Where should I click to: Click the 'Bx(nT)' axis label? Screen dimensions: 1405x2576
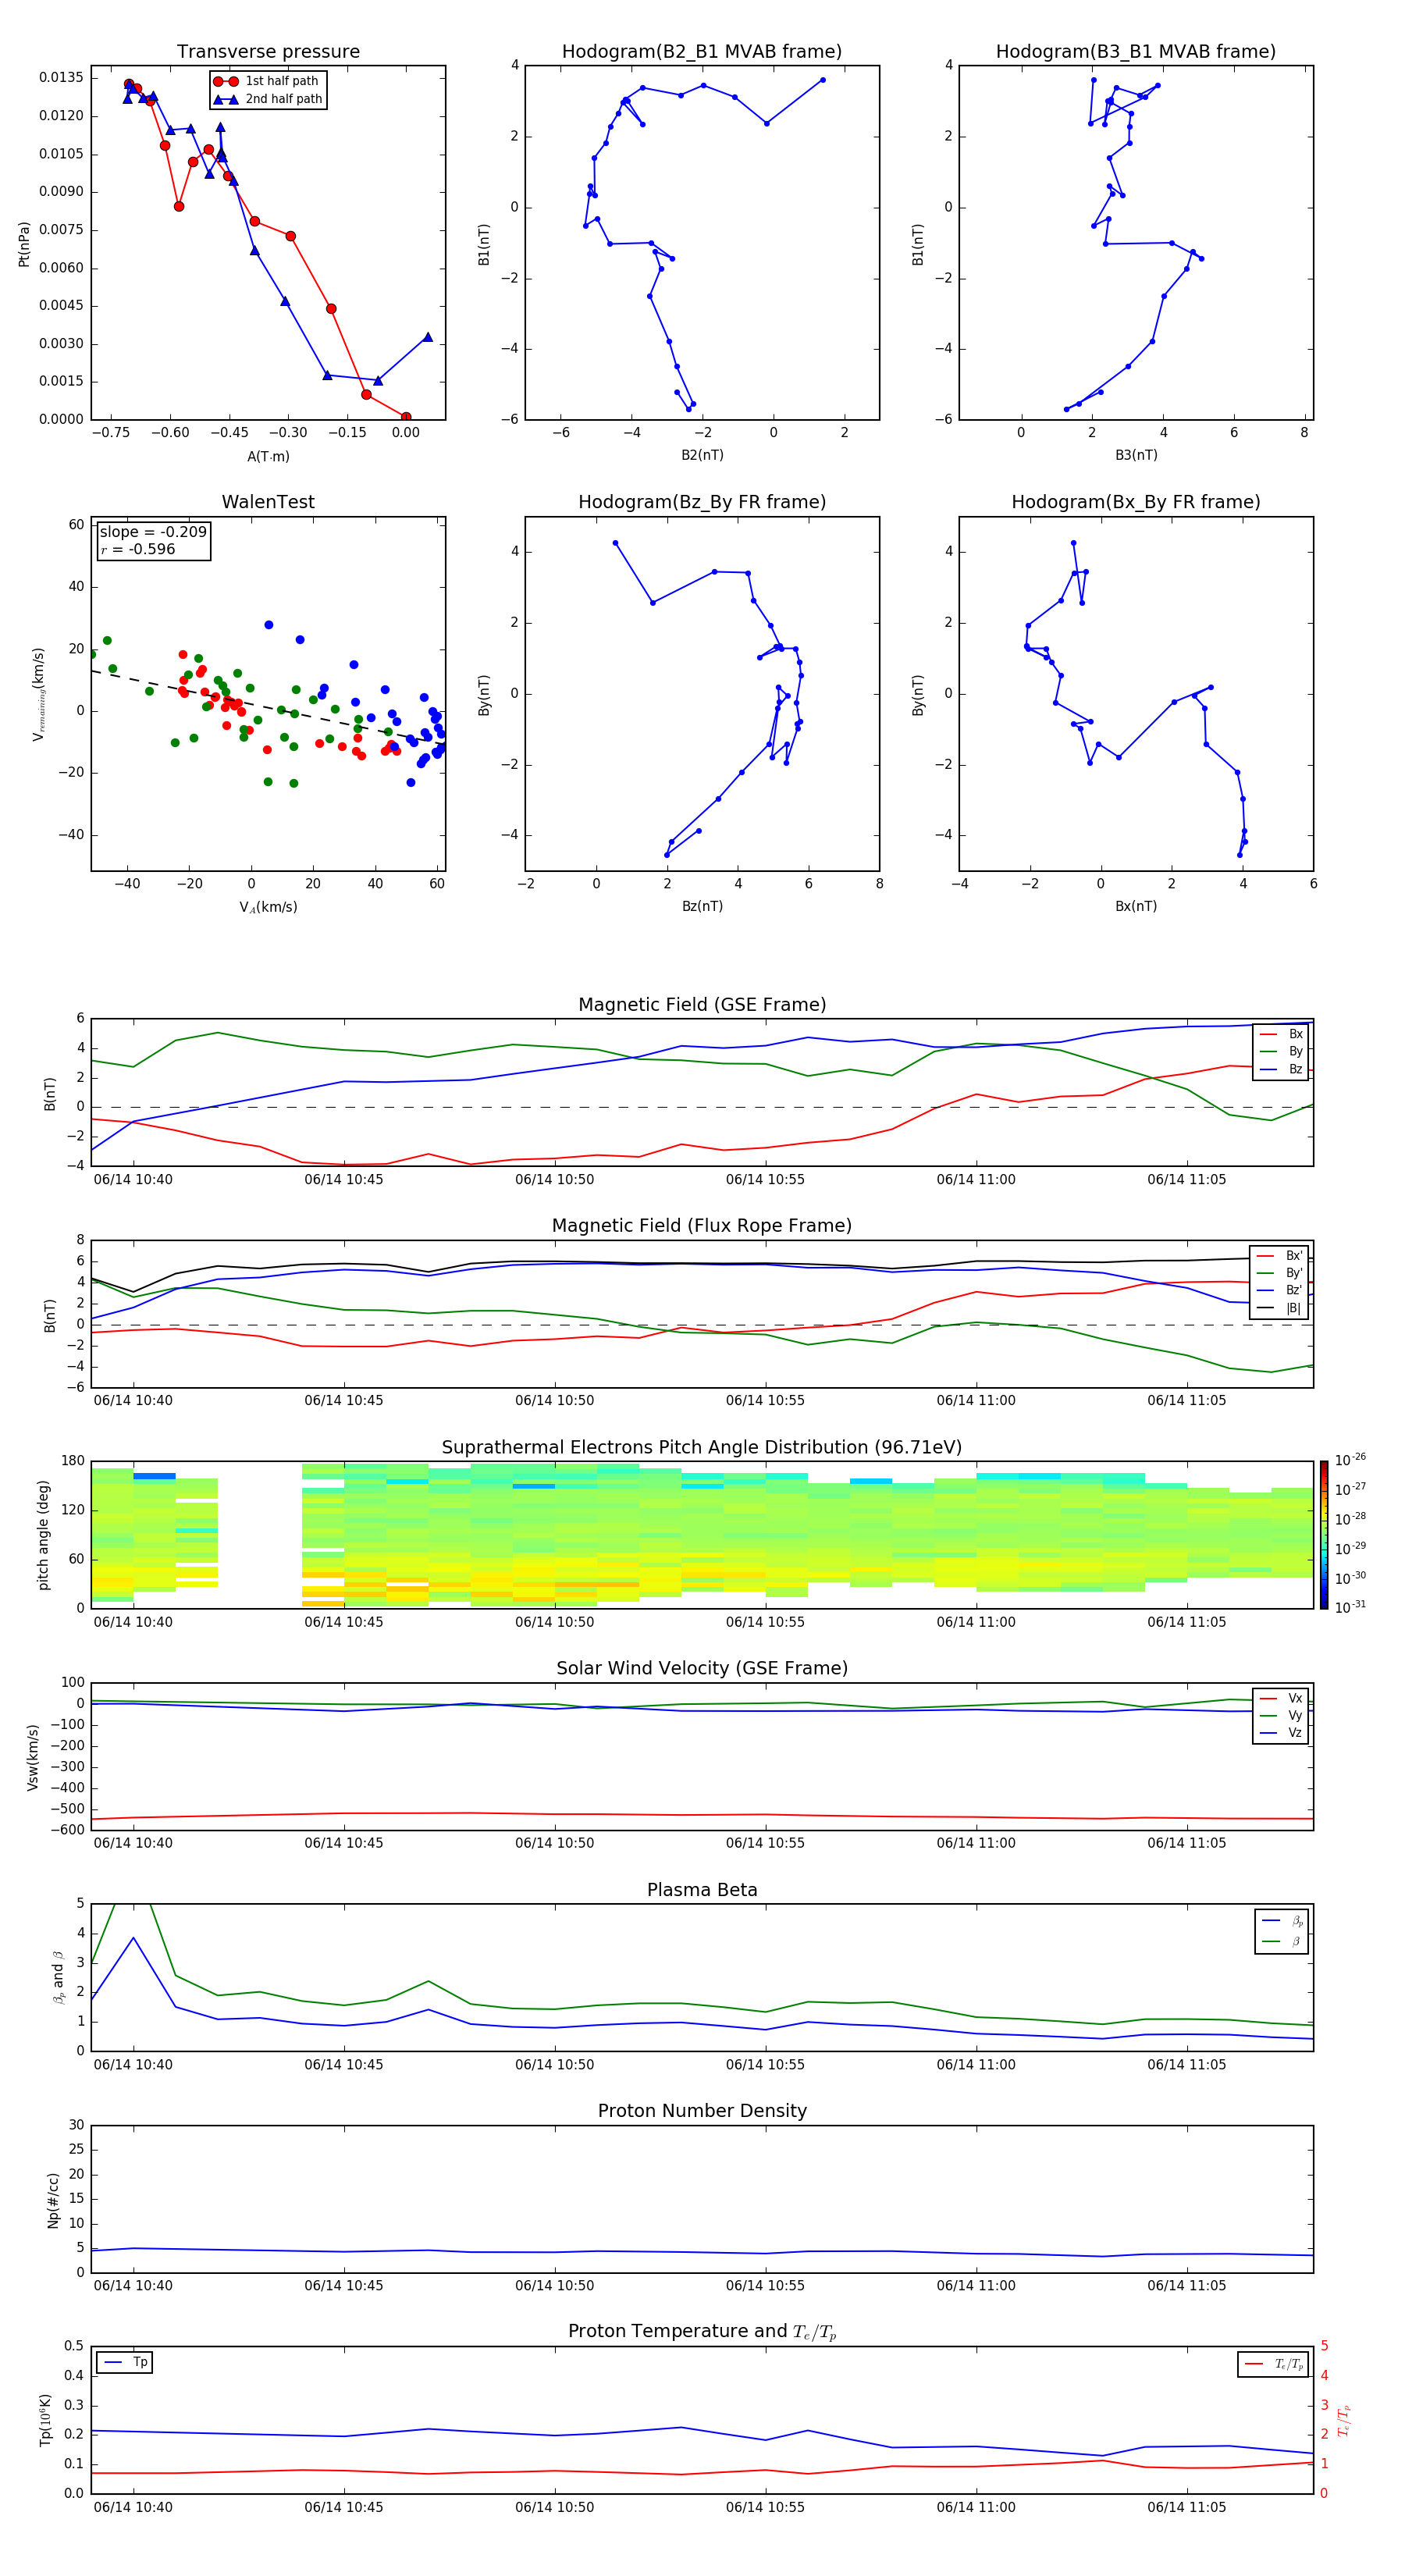pyautogui.click(x=1136, y=906)
